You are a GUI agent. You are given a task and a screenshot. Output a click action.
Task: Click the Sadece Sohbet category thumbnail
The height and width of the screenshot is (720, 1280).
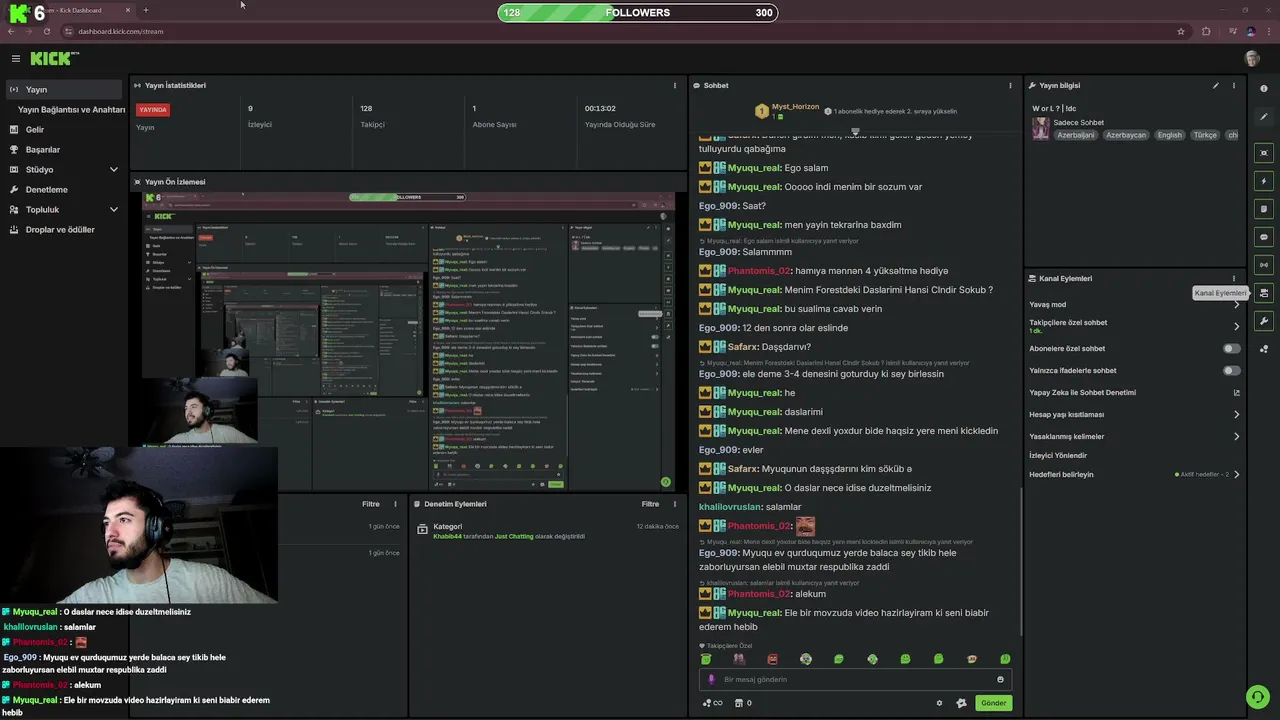pos(1041,129)
